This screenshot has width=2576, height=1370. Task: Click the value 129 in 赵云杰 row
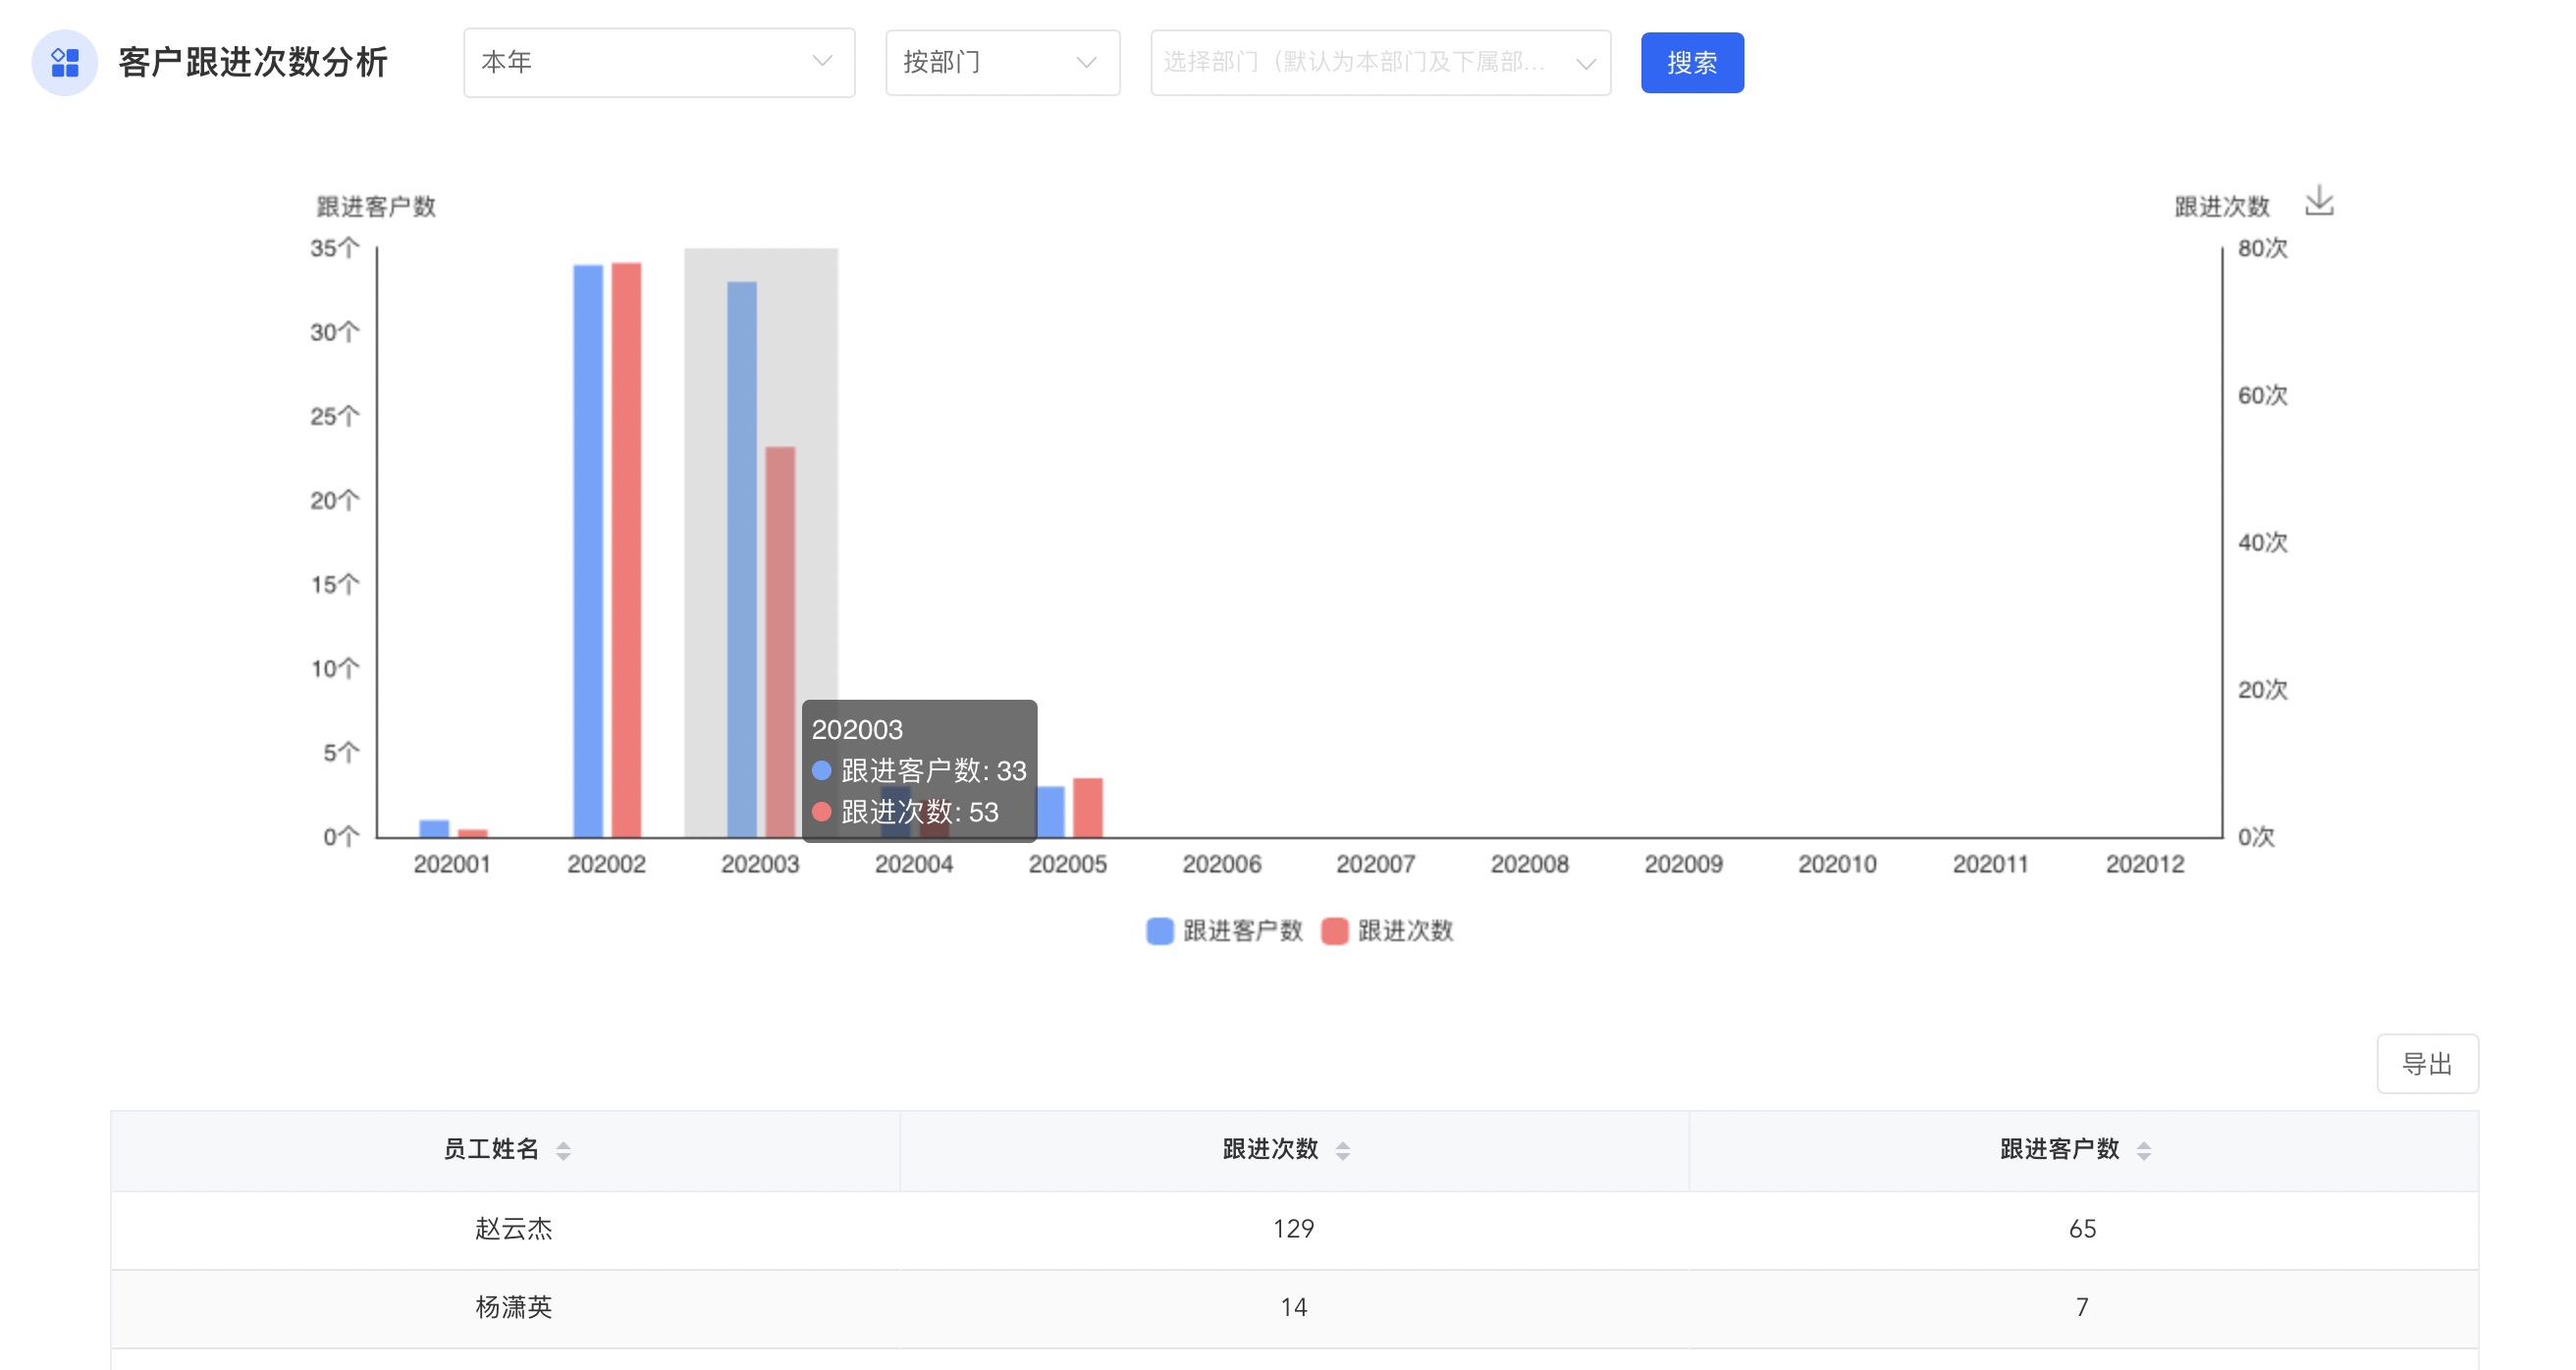coord(1294,1229)
